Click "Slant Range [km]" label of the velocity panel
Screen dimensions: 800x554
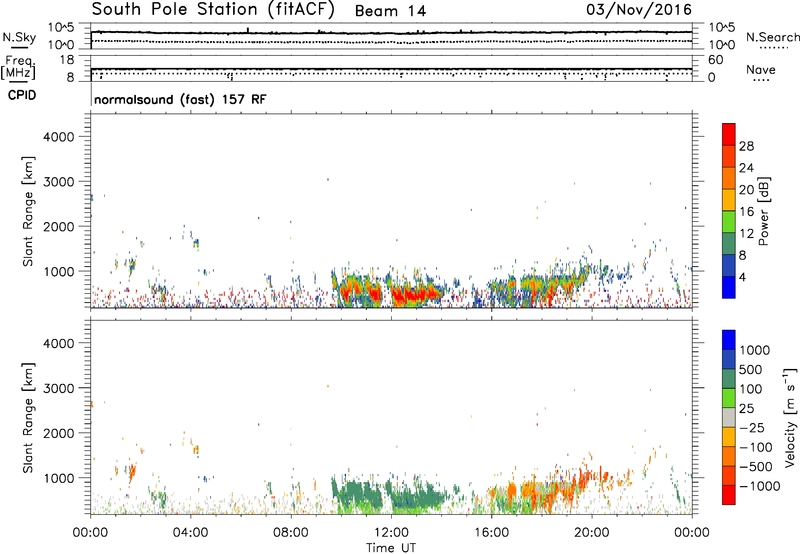pyautogui.click(x=28, y=417)
